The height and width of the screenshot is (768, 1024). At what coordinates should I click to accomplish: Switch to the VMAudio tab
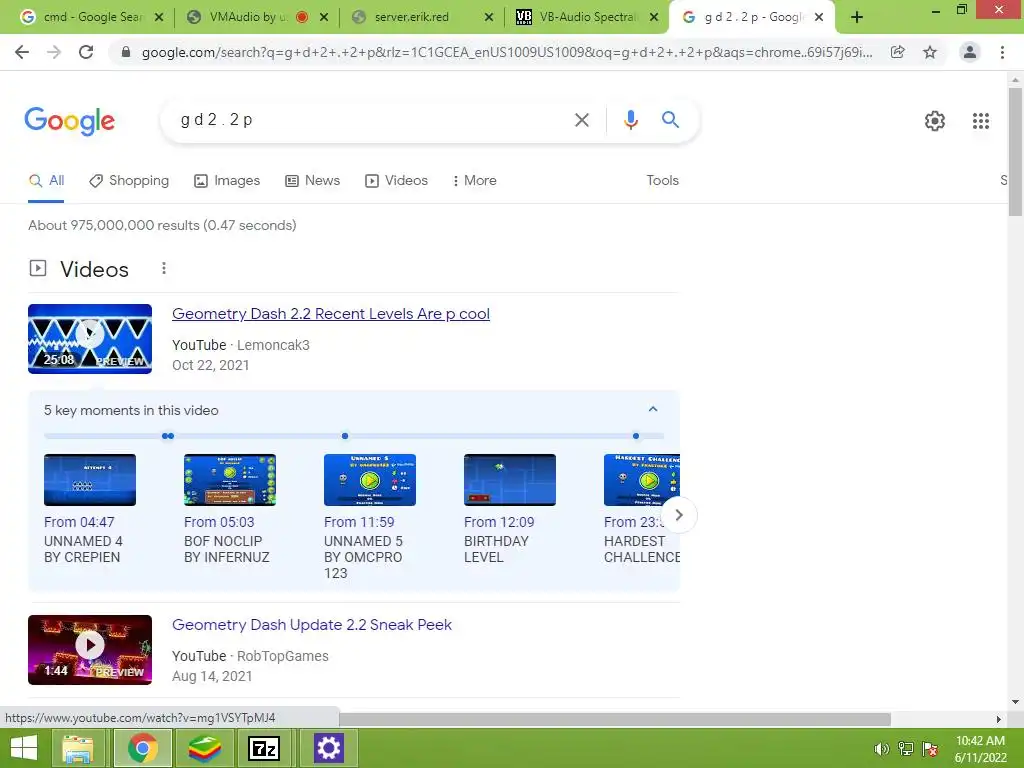point(248,18)
